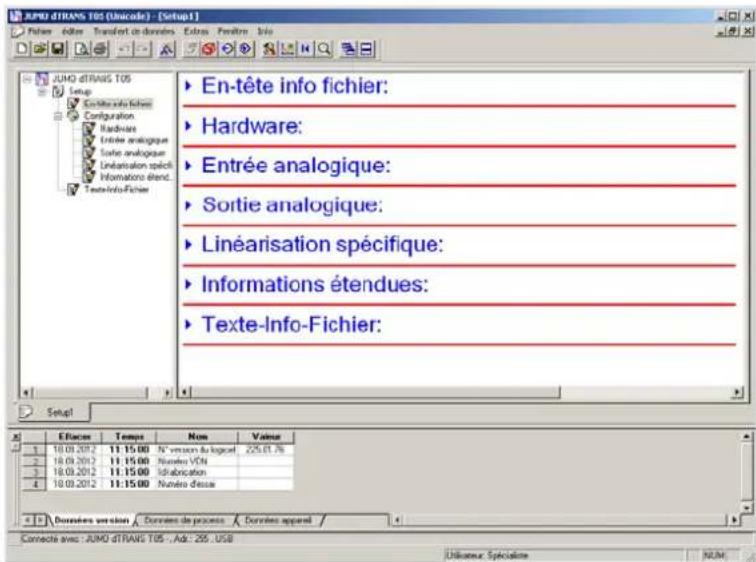Click the N° version du logiciel cell
This screenshot has width=756, height=562.
coord(197,450)
